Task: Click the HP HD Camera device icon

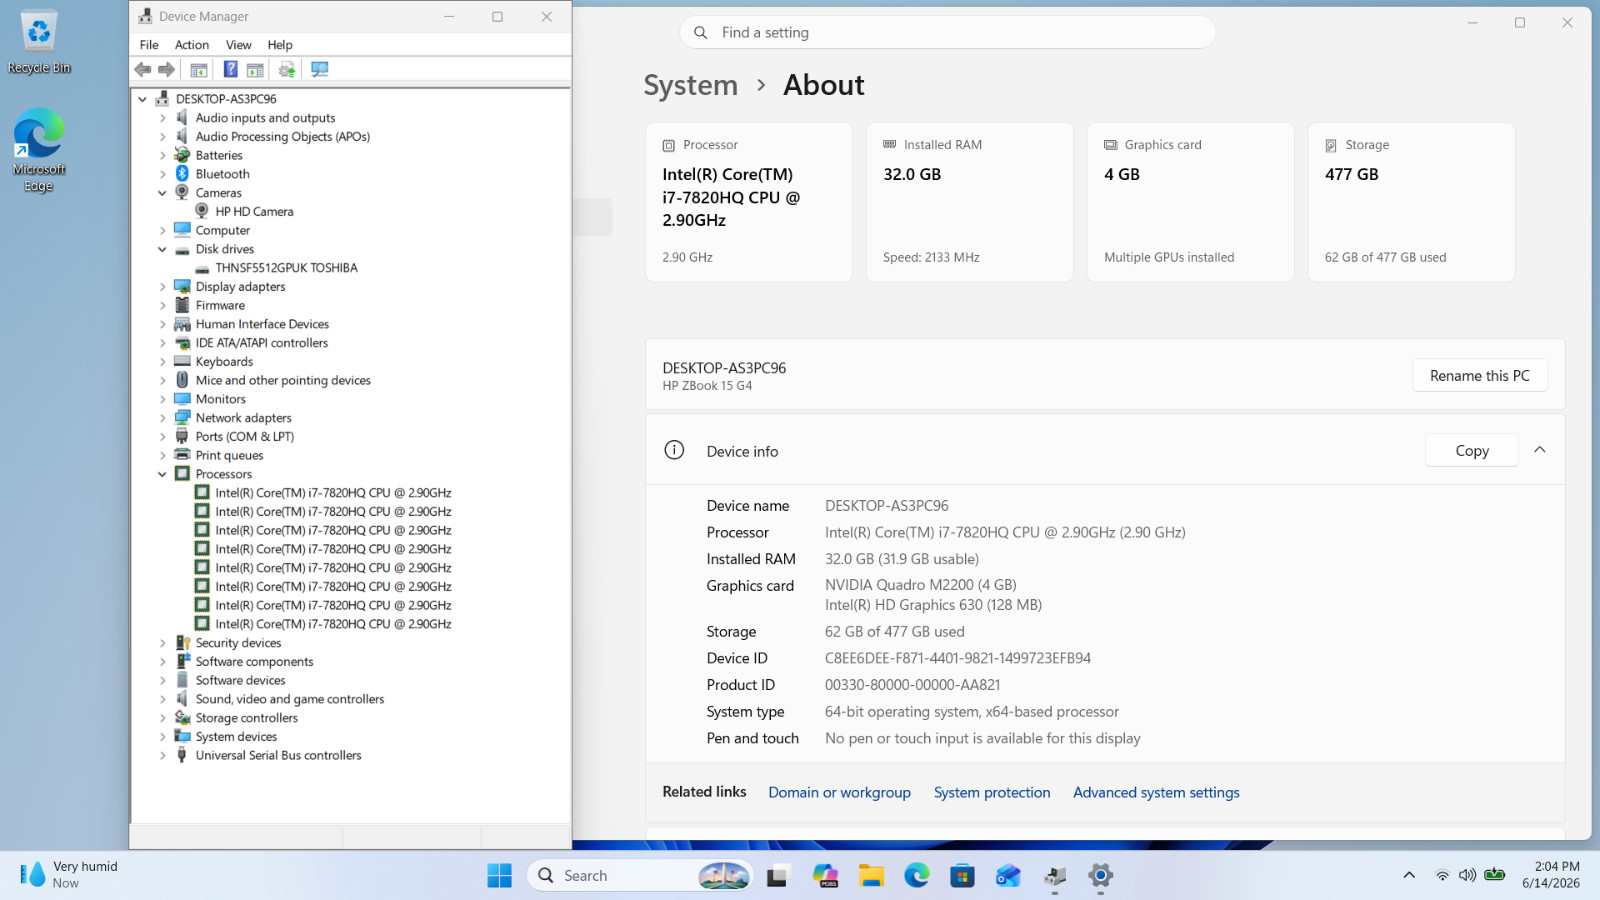Action: [202, 211]
